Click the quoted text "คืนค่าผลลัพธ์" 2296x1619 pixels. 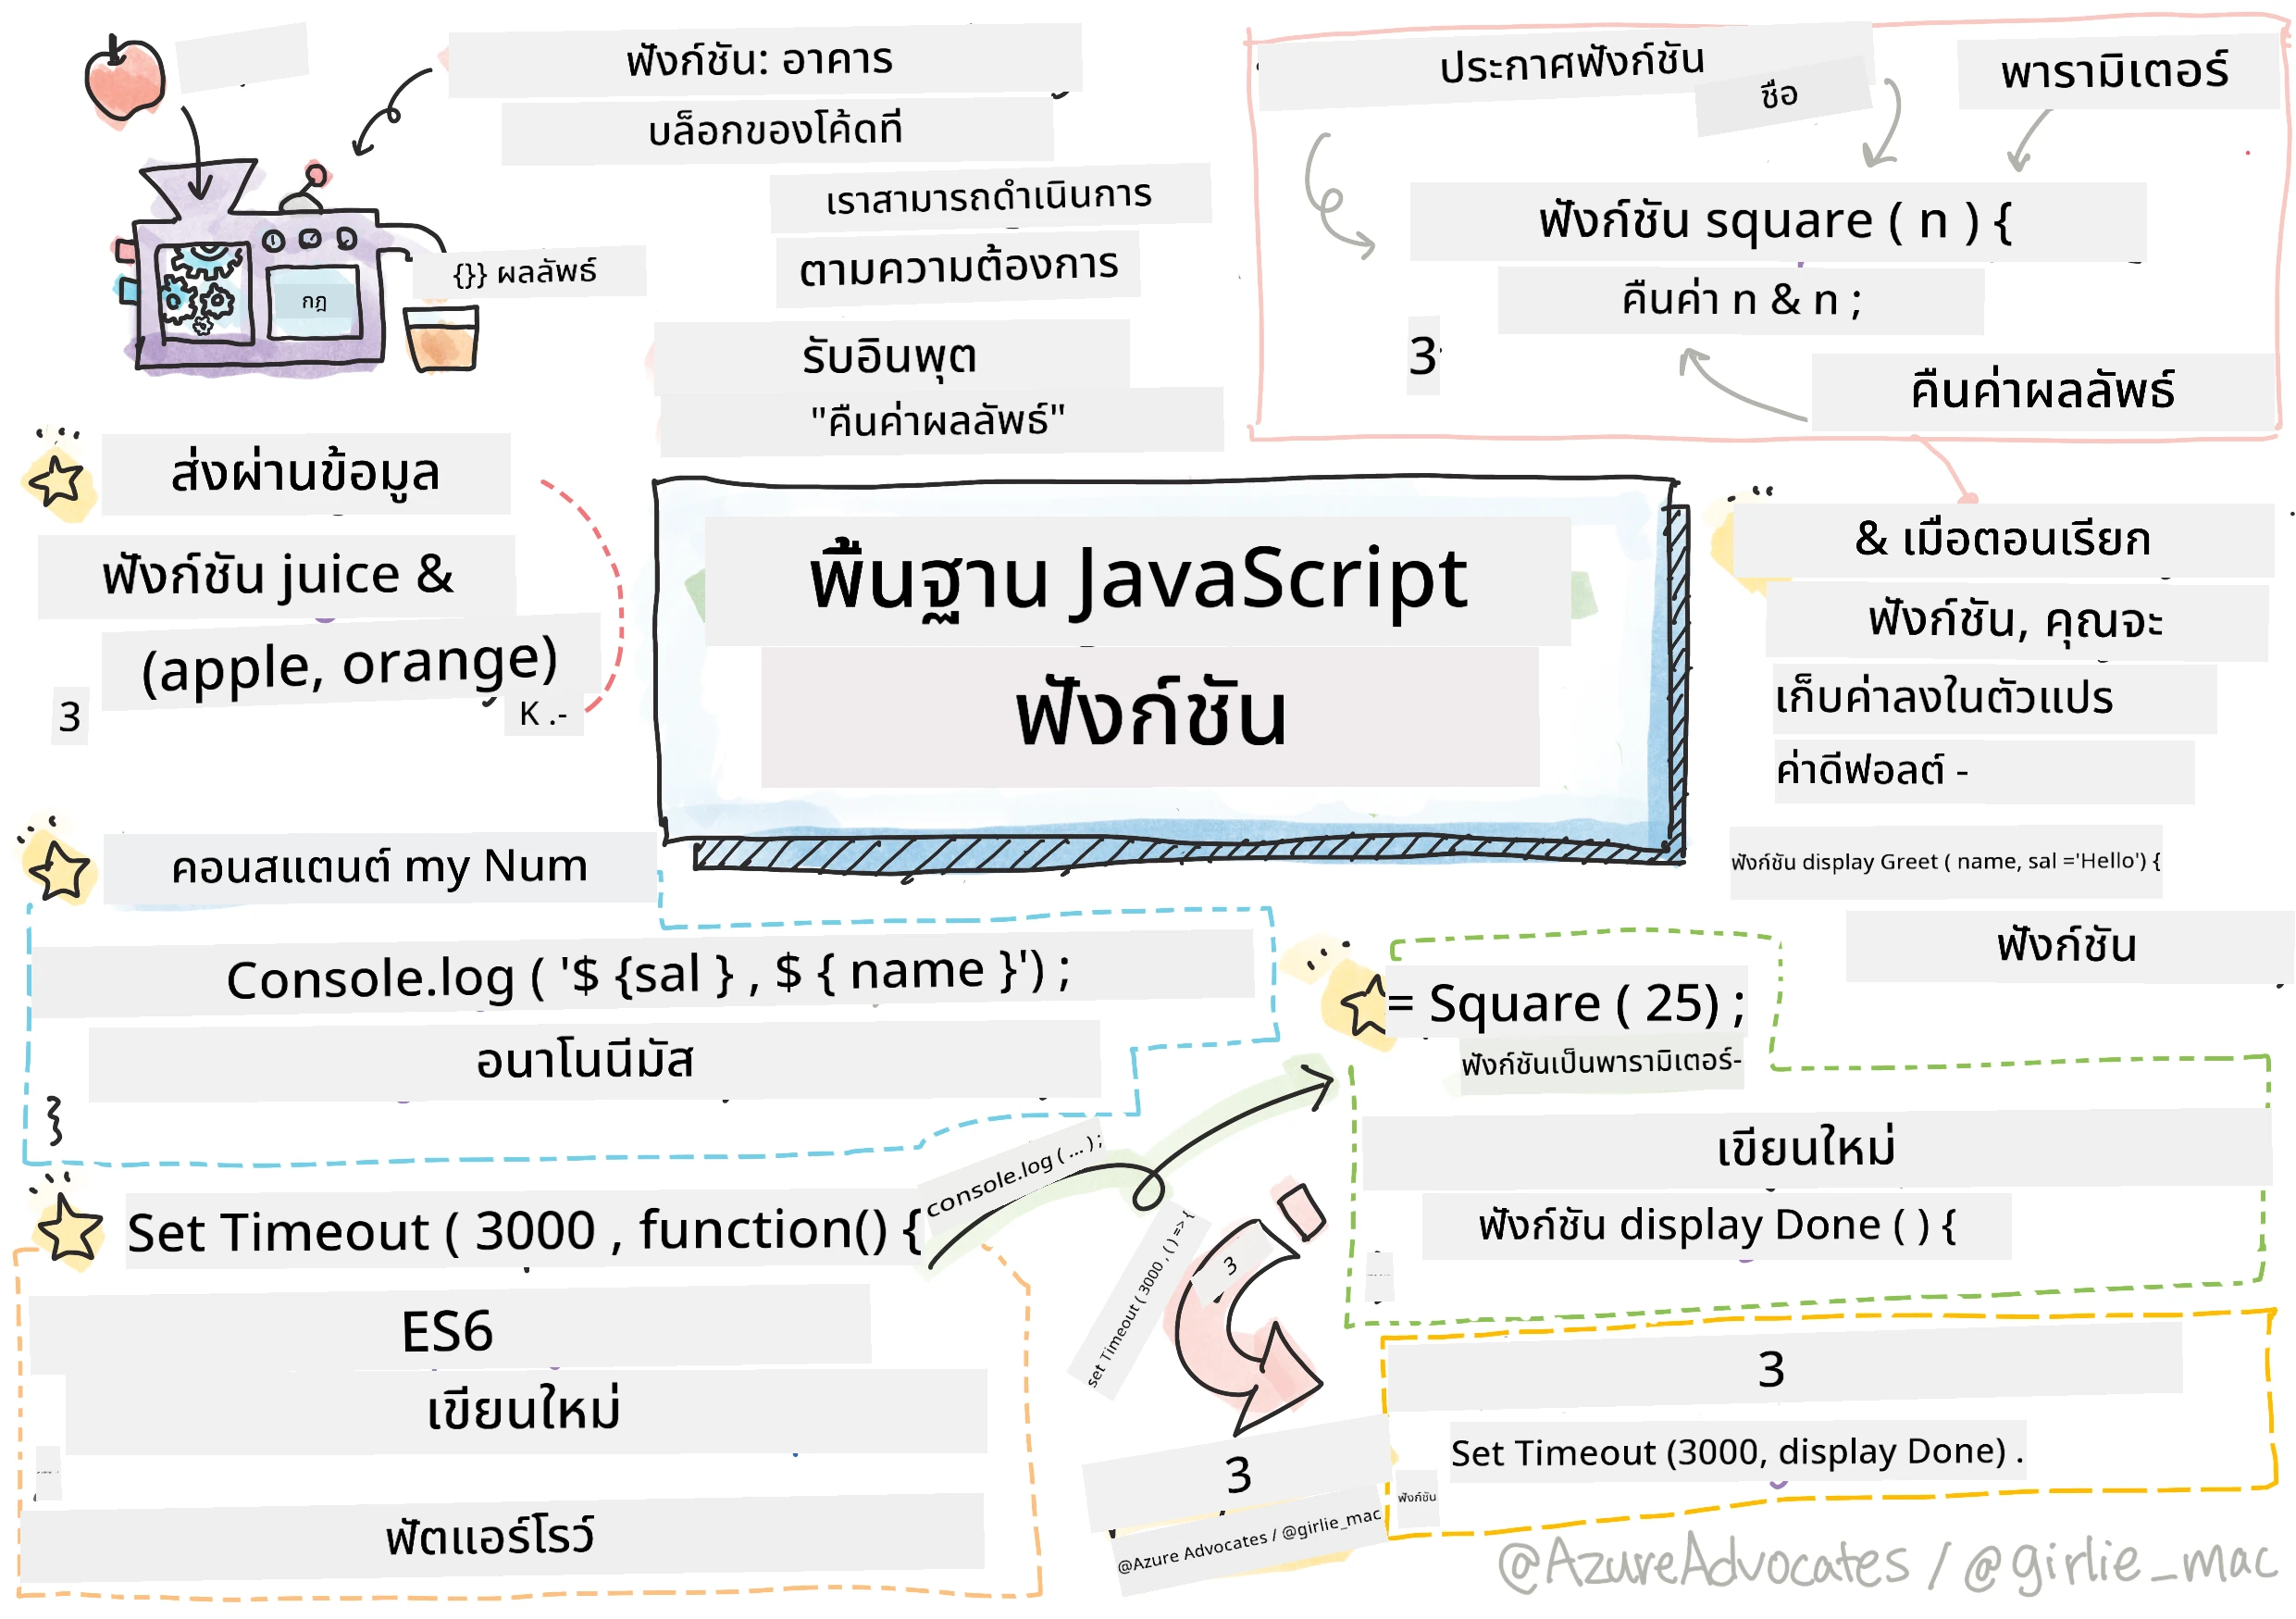[x=938, y=420]
